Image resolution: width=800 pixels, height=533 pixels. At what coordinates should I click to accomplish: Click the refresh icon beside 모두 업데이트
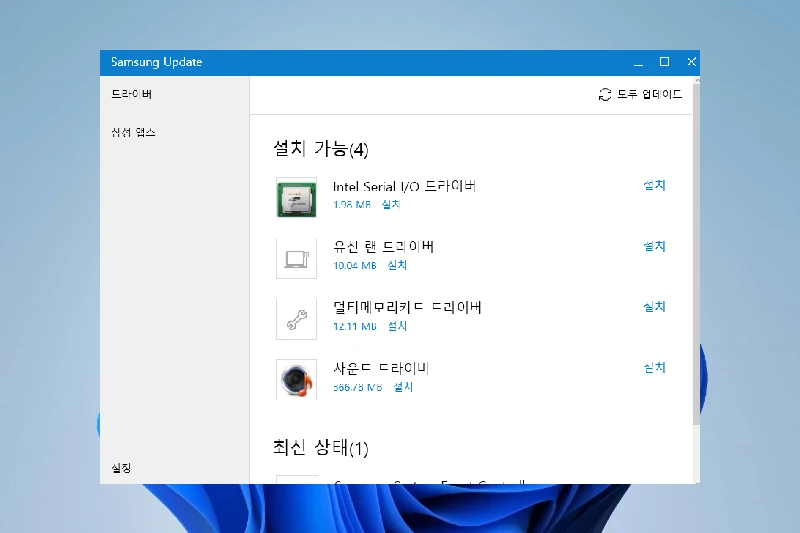(605, 94)
